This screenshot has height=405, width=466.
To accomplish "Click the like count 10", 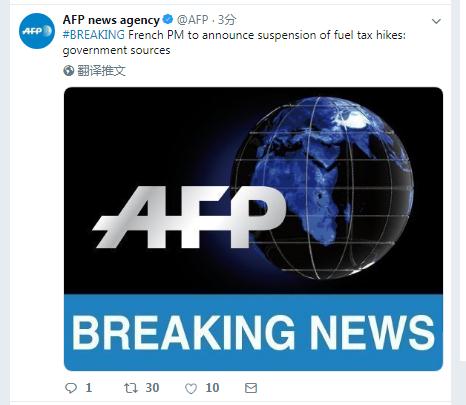I will click(x=212, y=388).
